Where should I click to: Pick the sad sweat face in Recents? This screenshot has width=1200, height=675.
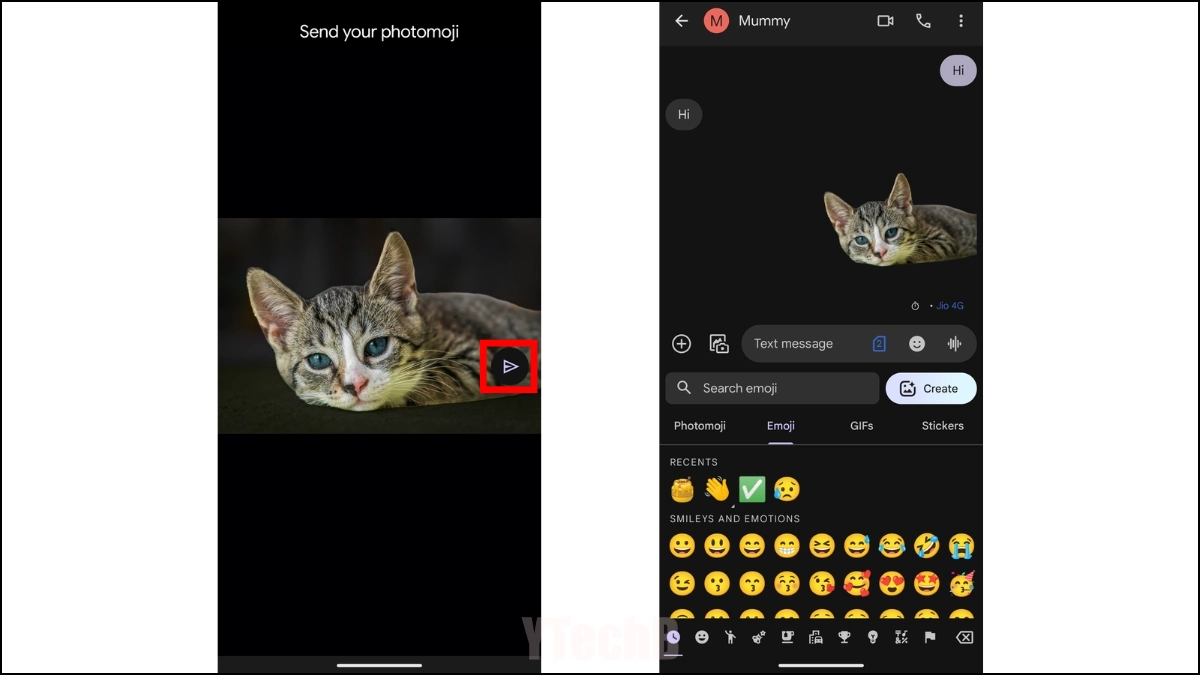click(x=787, y=490)
